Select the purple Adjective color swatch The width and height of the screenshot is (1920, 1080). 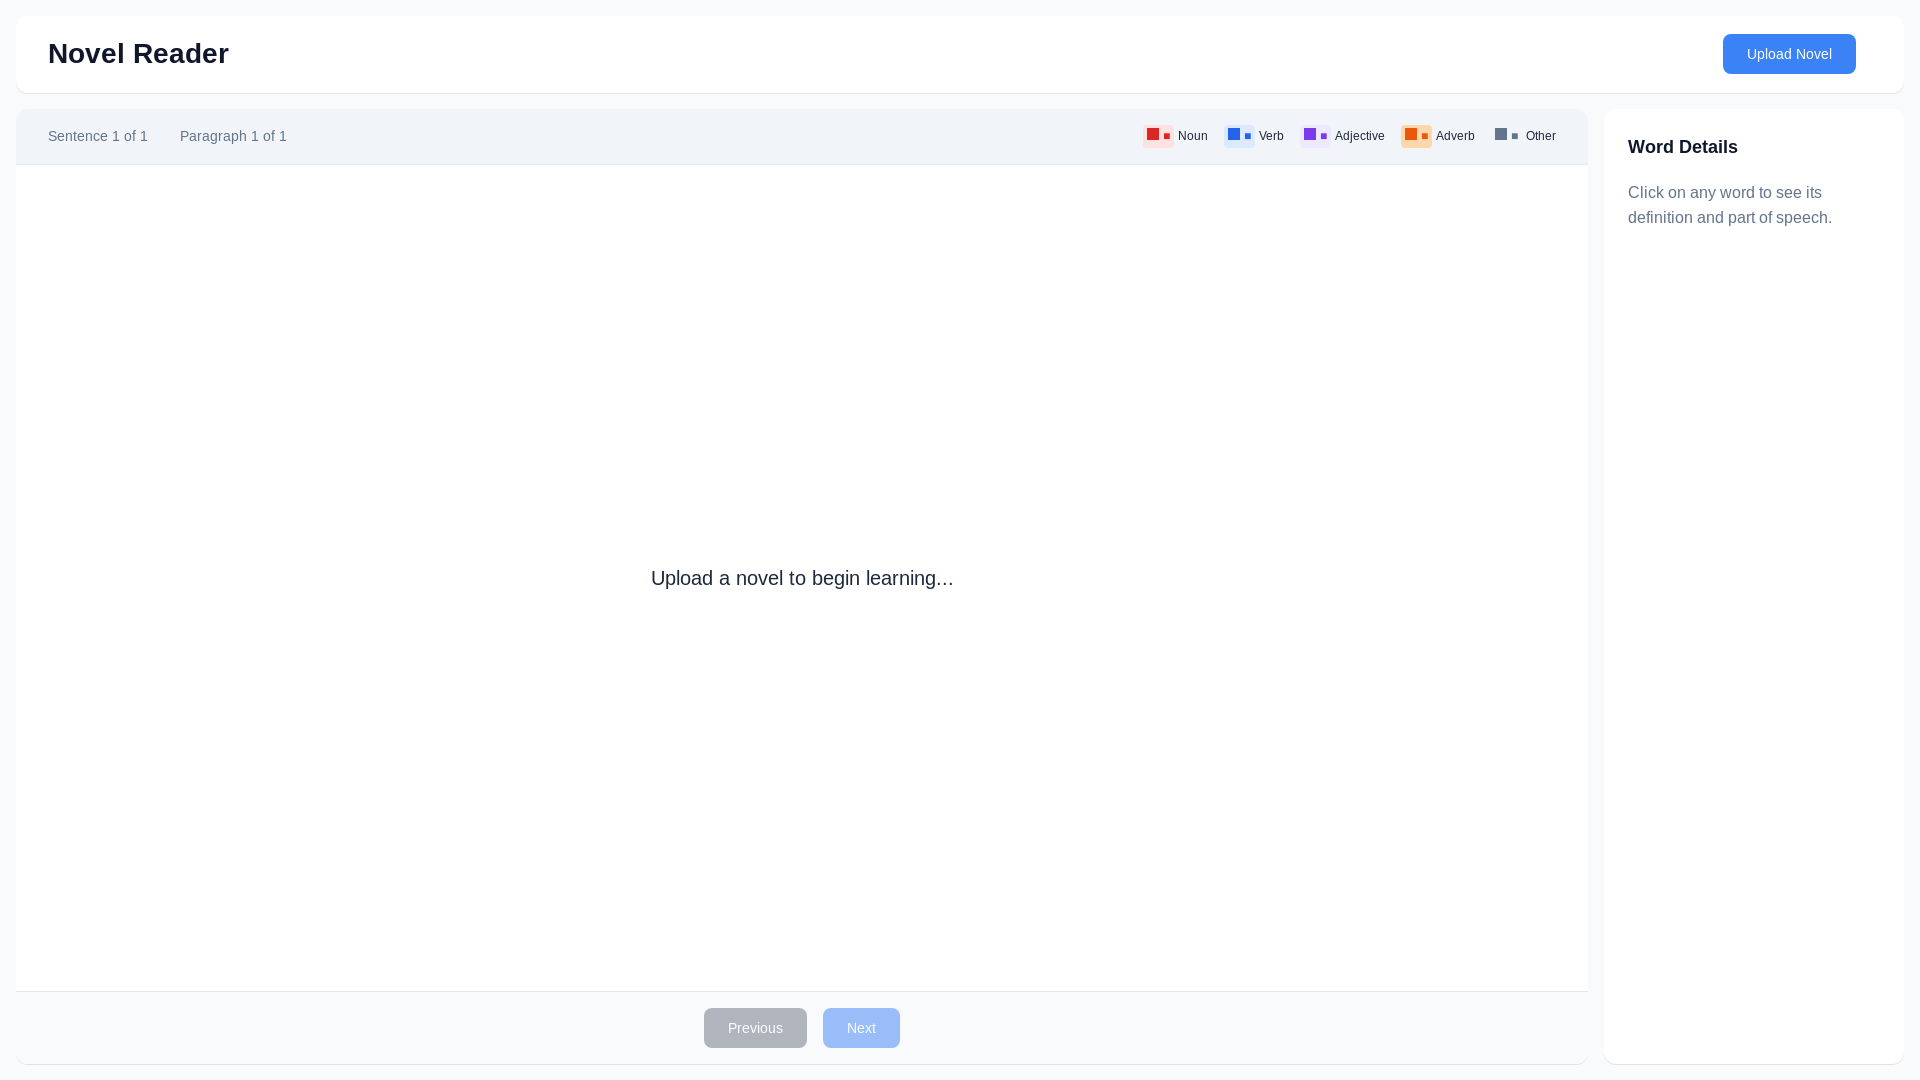[x=1315, y=136]
